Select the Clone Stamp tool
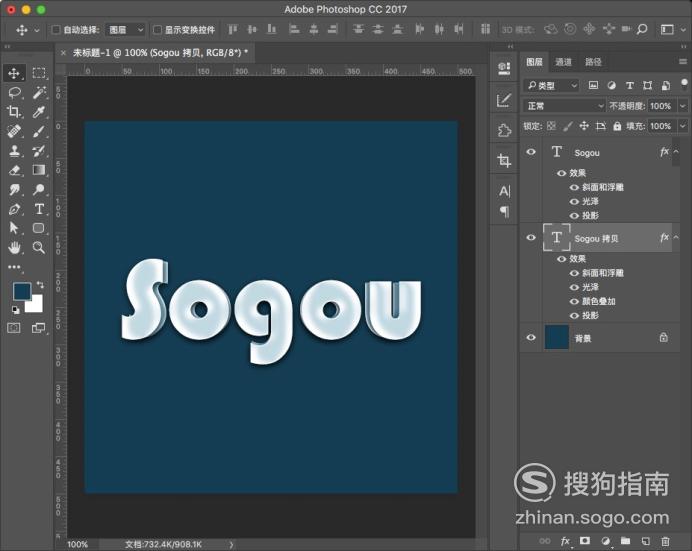This screenshot has width=692, height=551. pos(14,150)
